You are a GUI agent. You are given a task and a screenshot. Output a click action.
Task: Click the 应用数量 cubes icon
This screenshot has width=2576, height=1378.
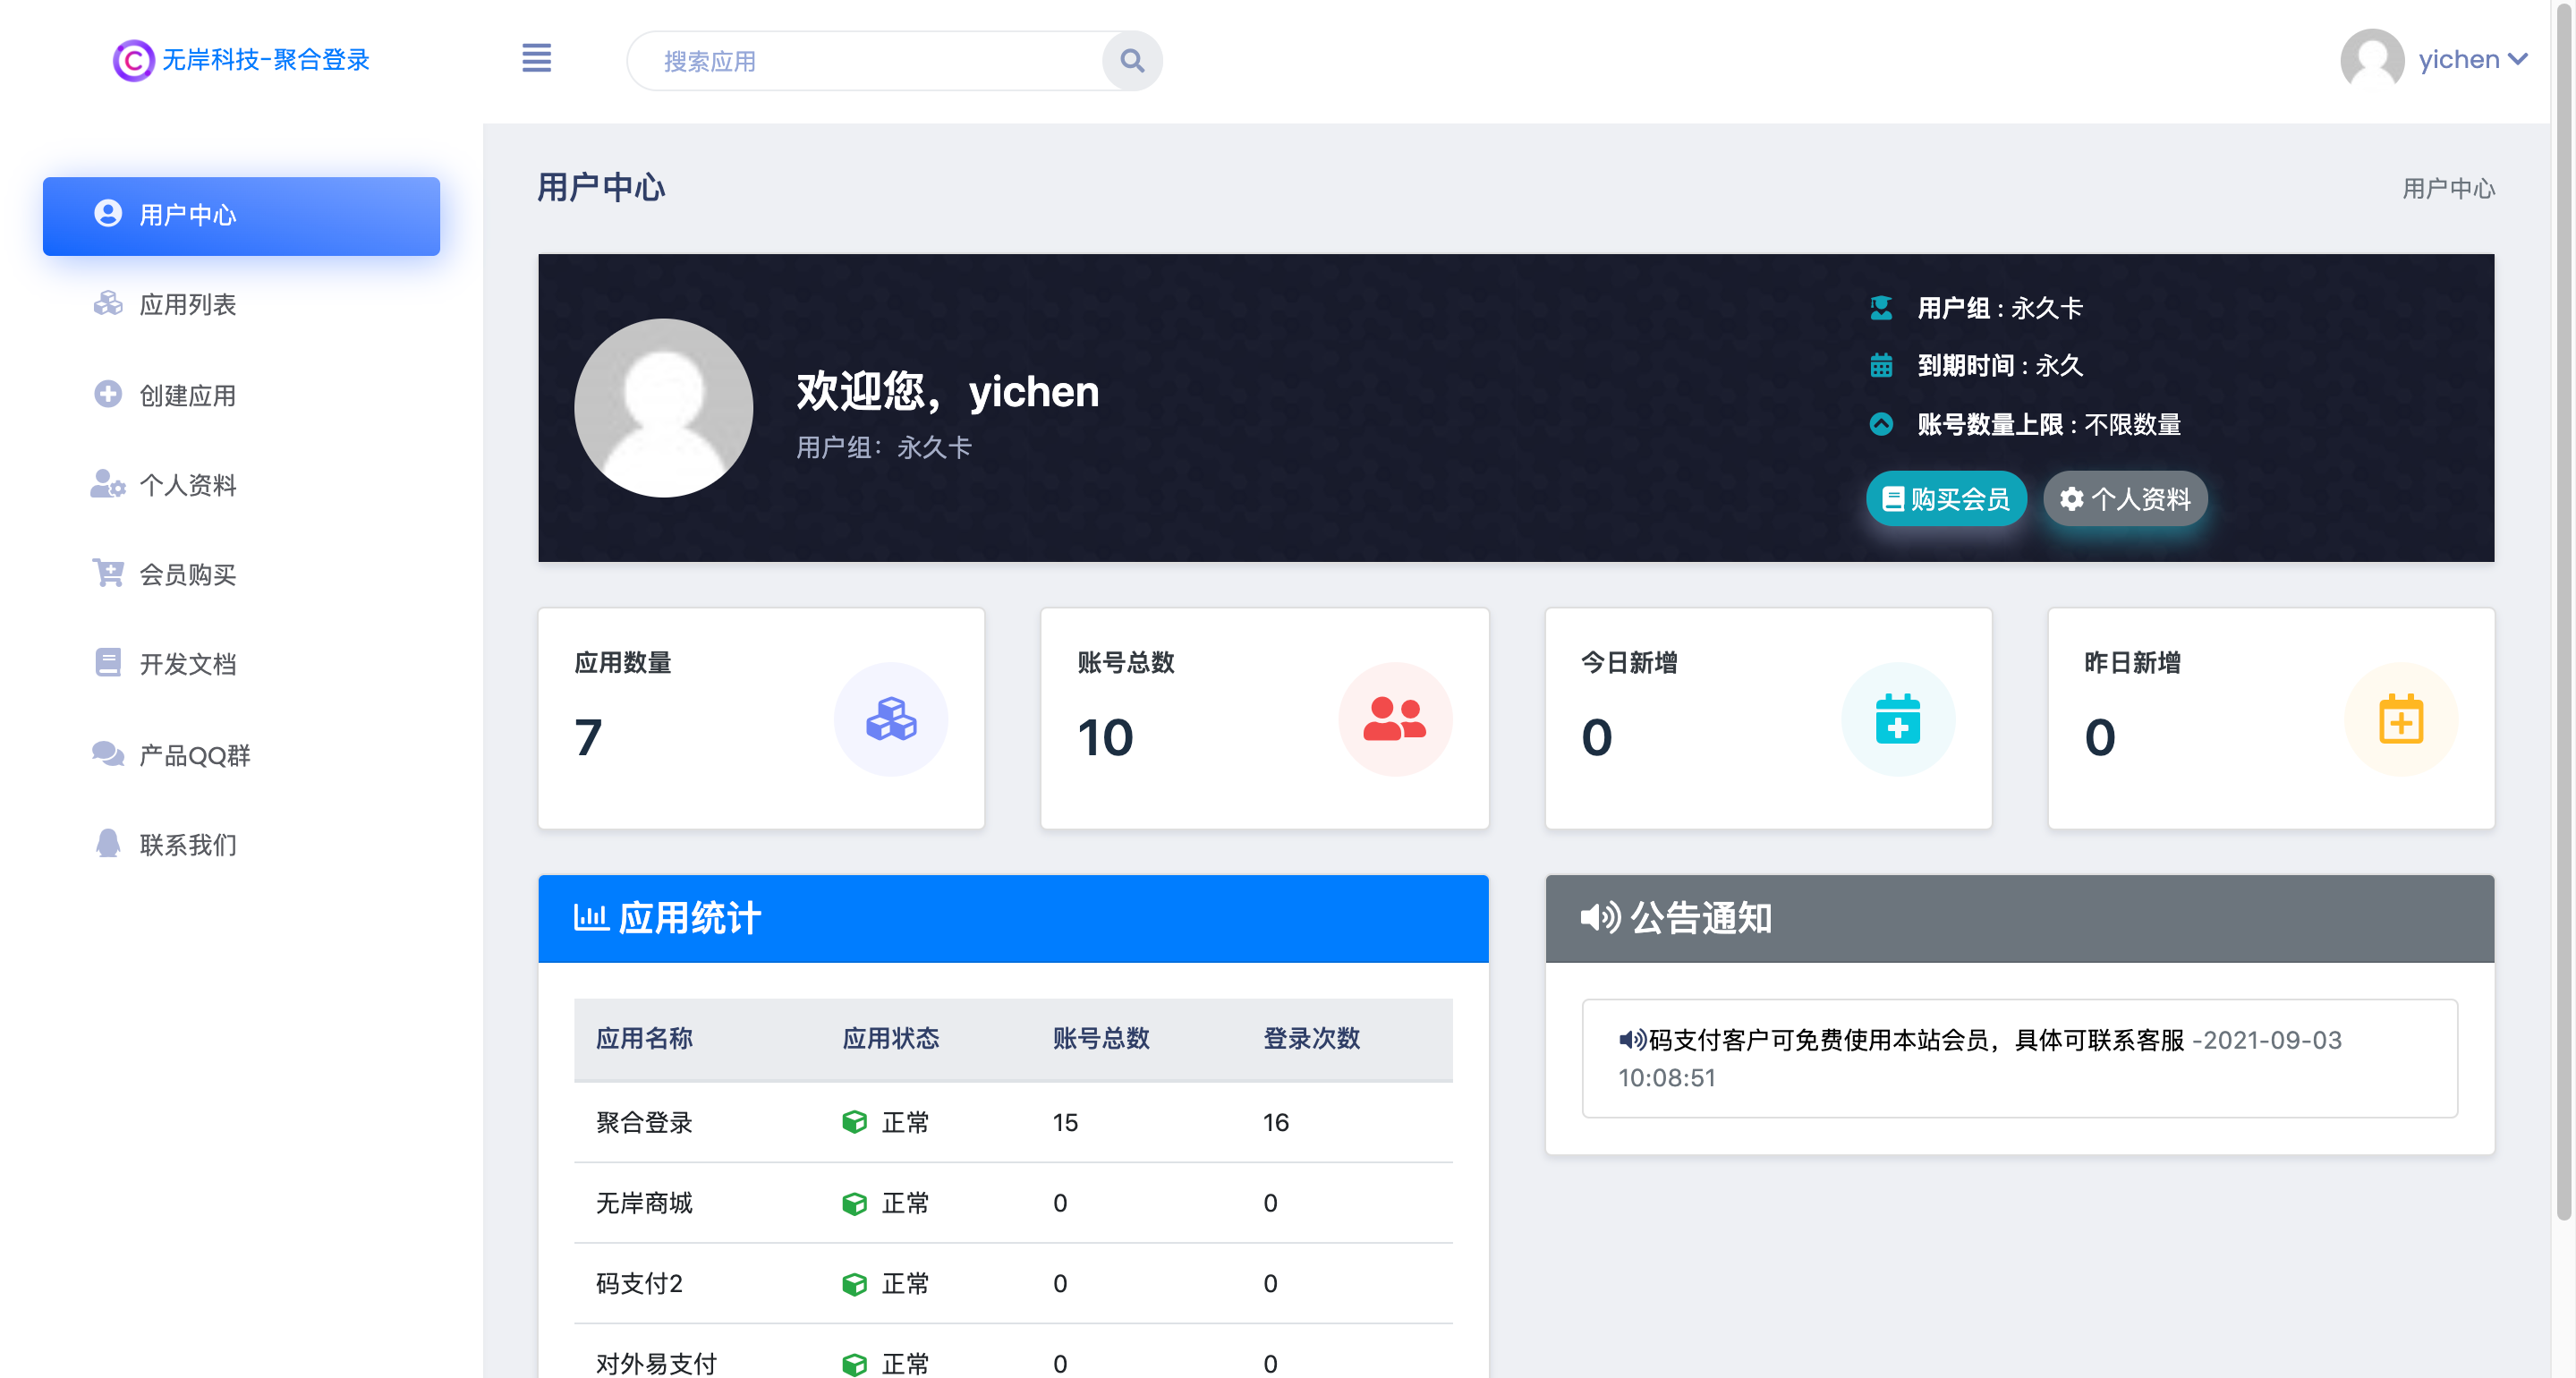[x=891, y=719]
